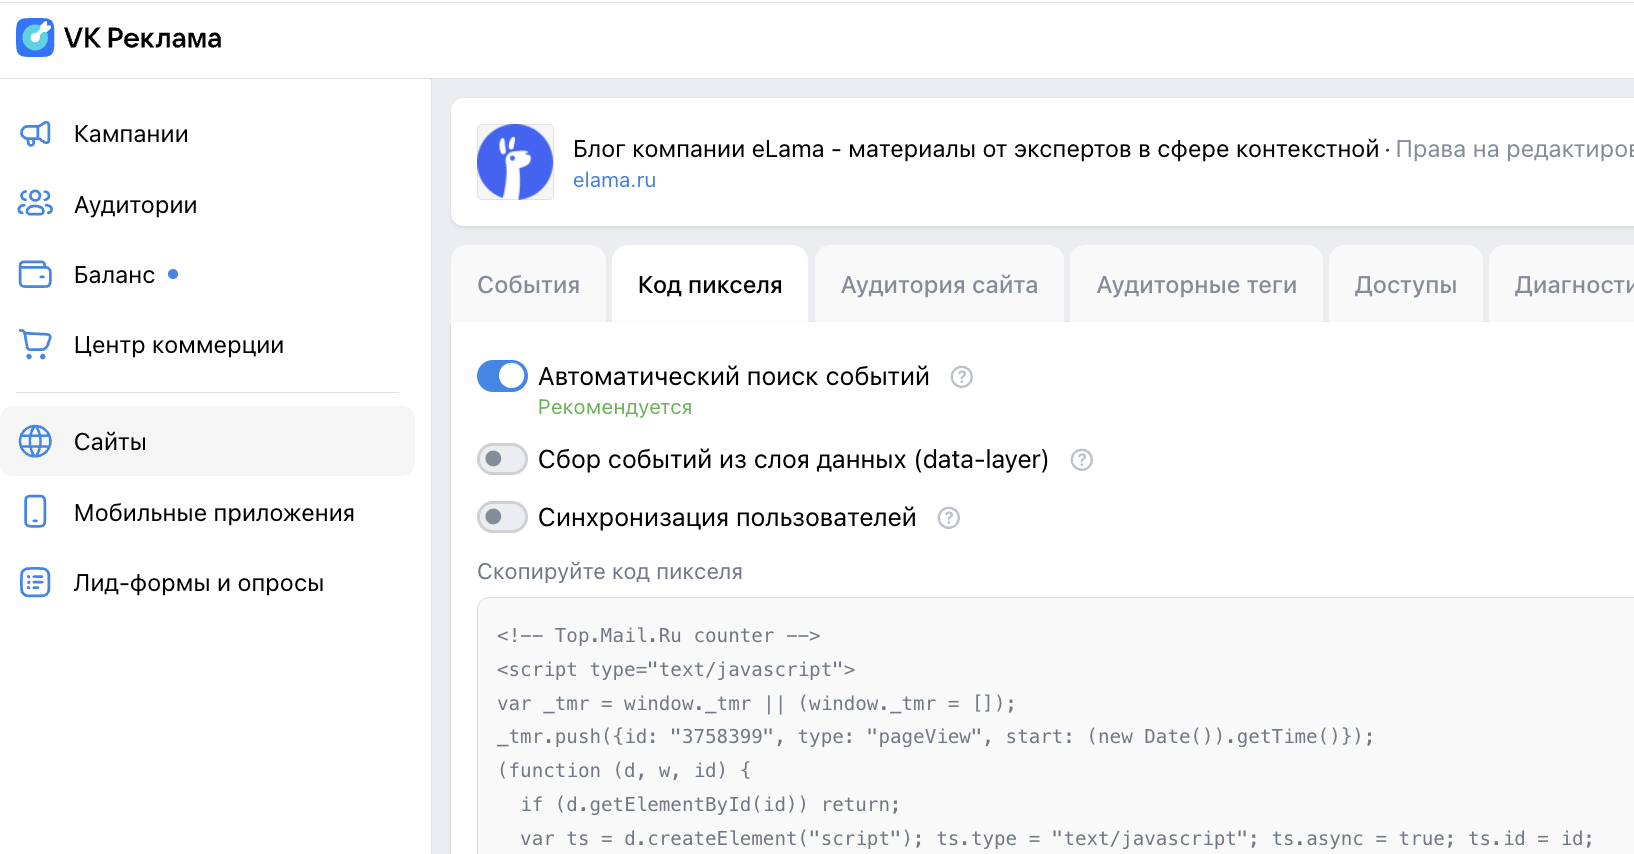Click Автоматический поиск событий label
This screenshot has width=1634, height=854.
(734, 377)
